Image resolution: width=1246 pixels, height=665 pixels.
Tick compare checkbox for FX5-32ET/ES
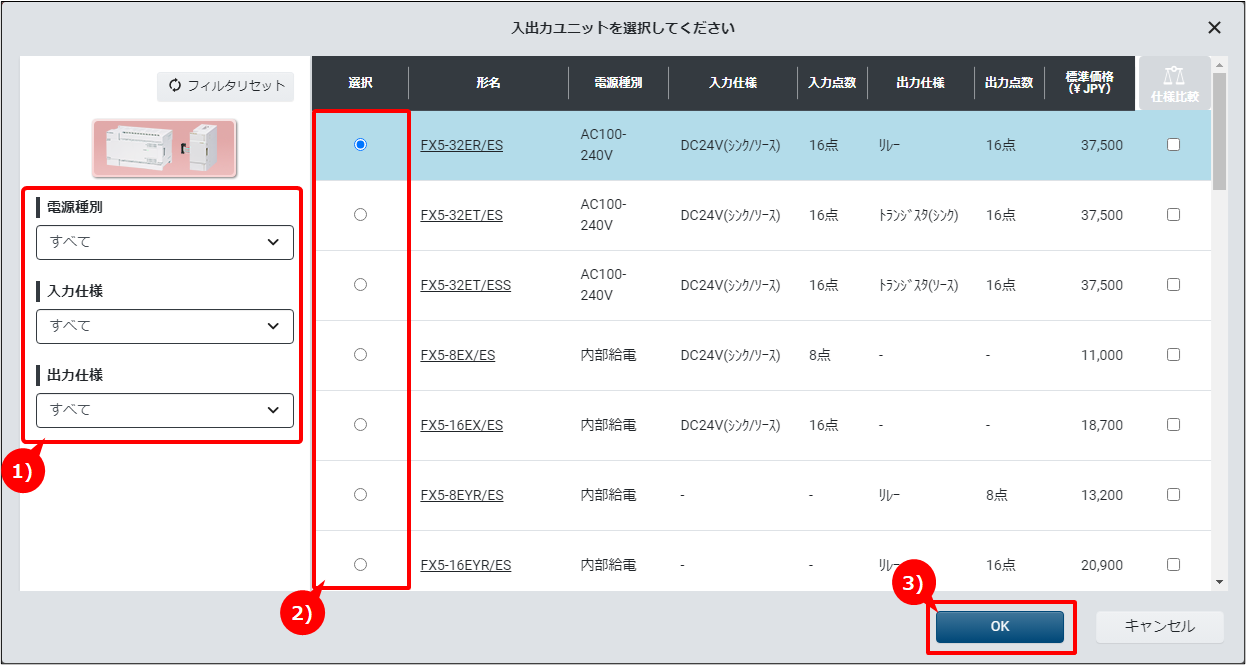pyautogui.click(x=1173, y=215)
